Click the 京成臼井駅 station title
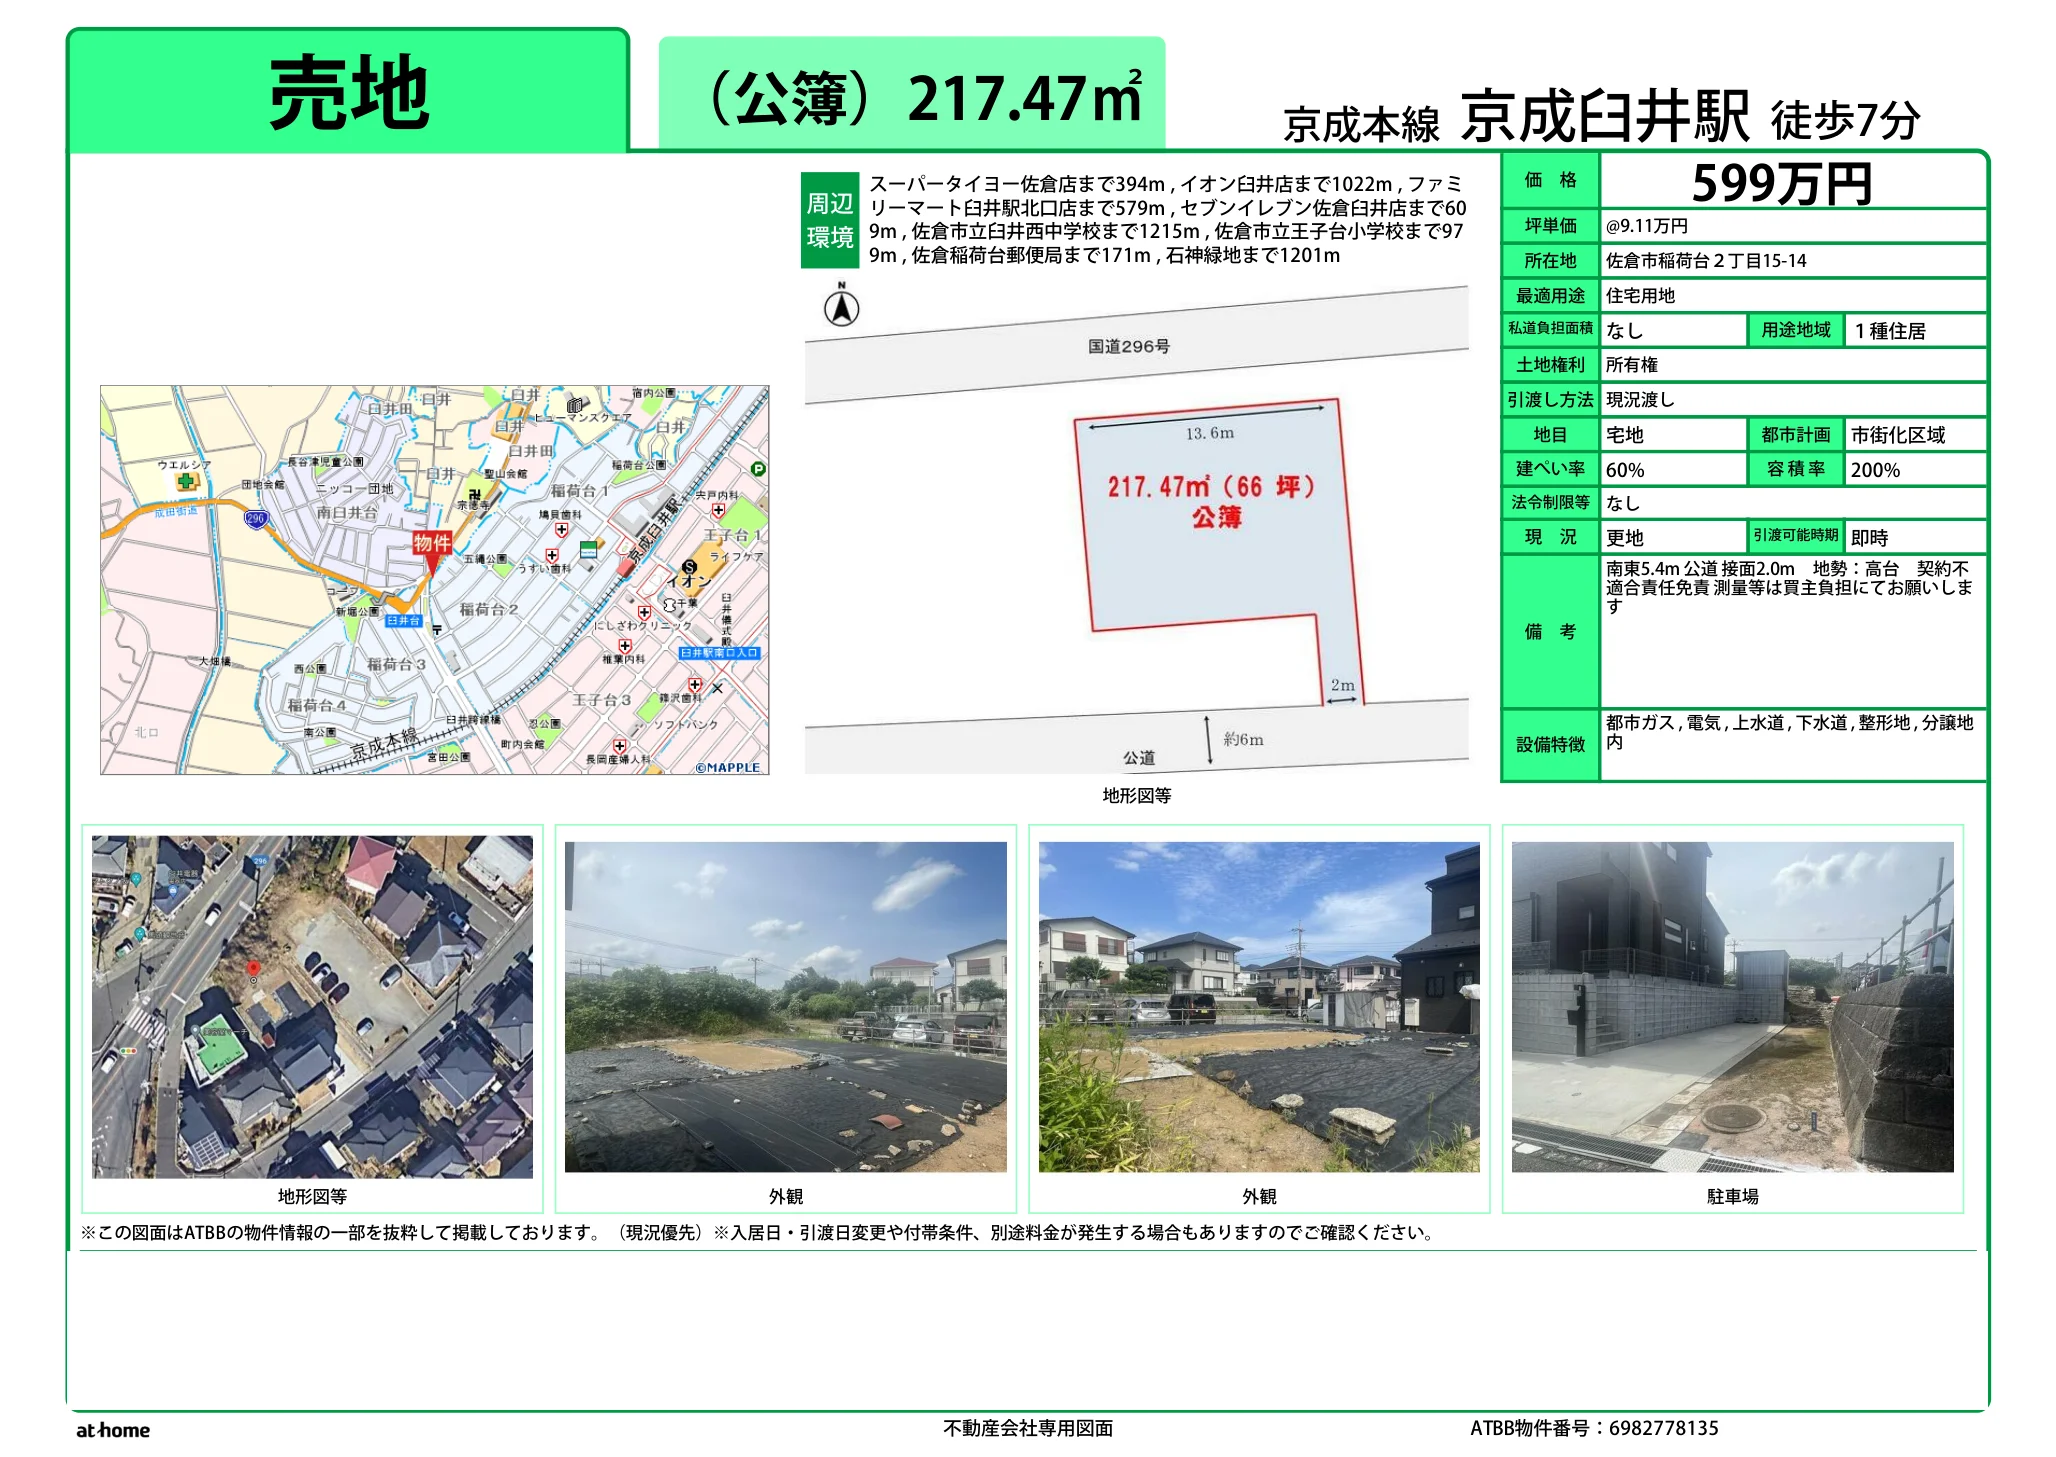This screenshot has height=1457, width=2056. (x=1605, y=117)
